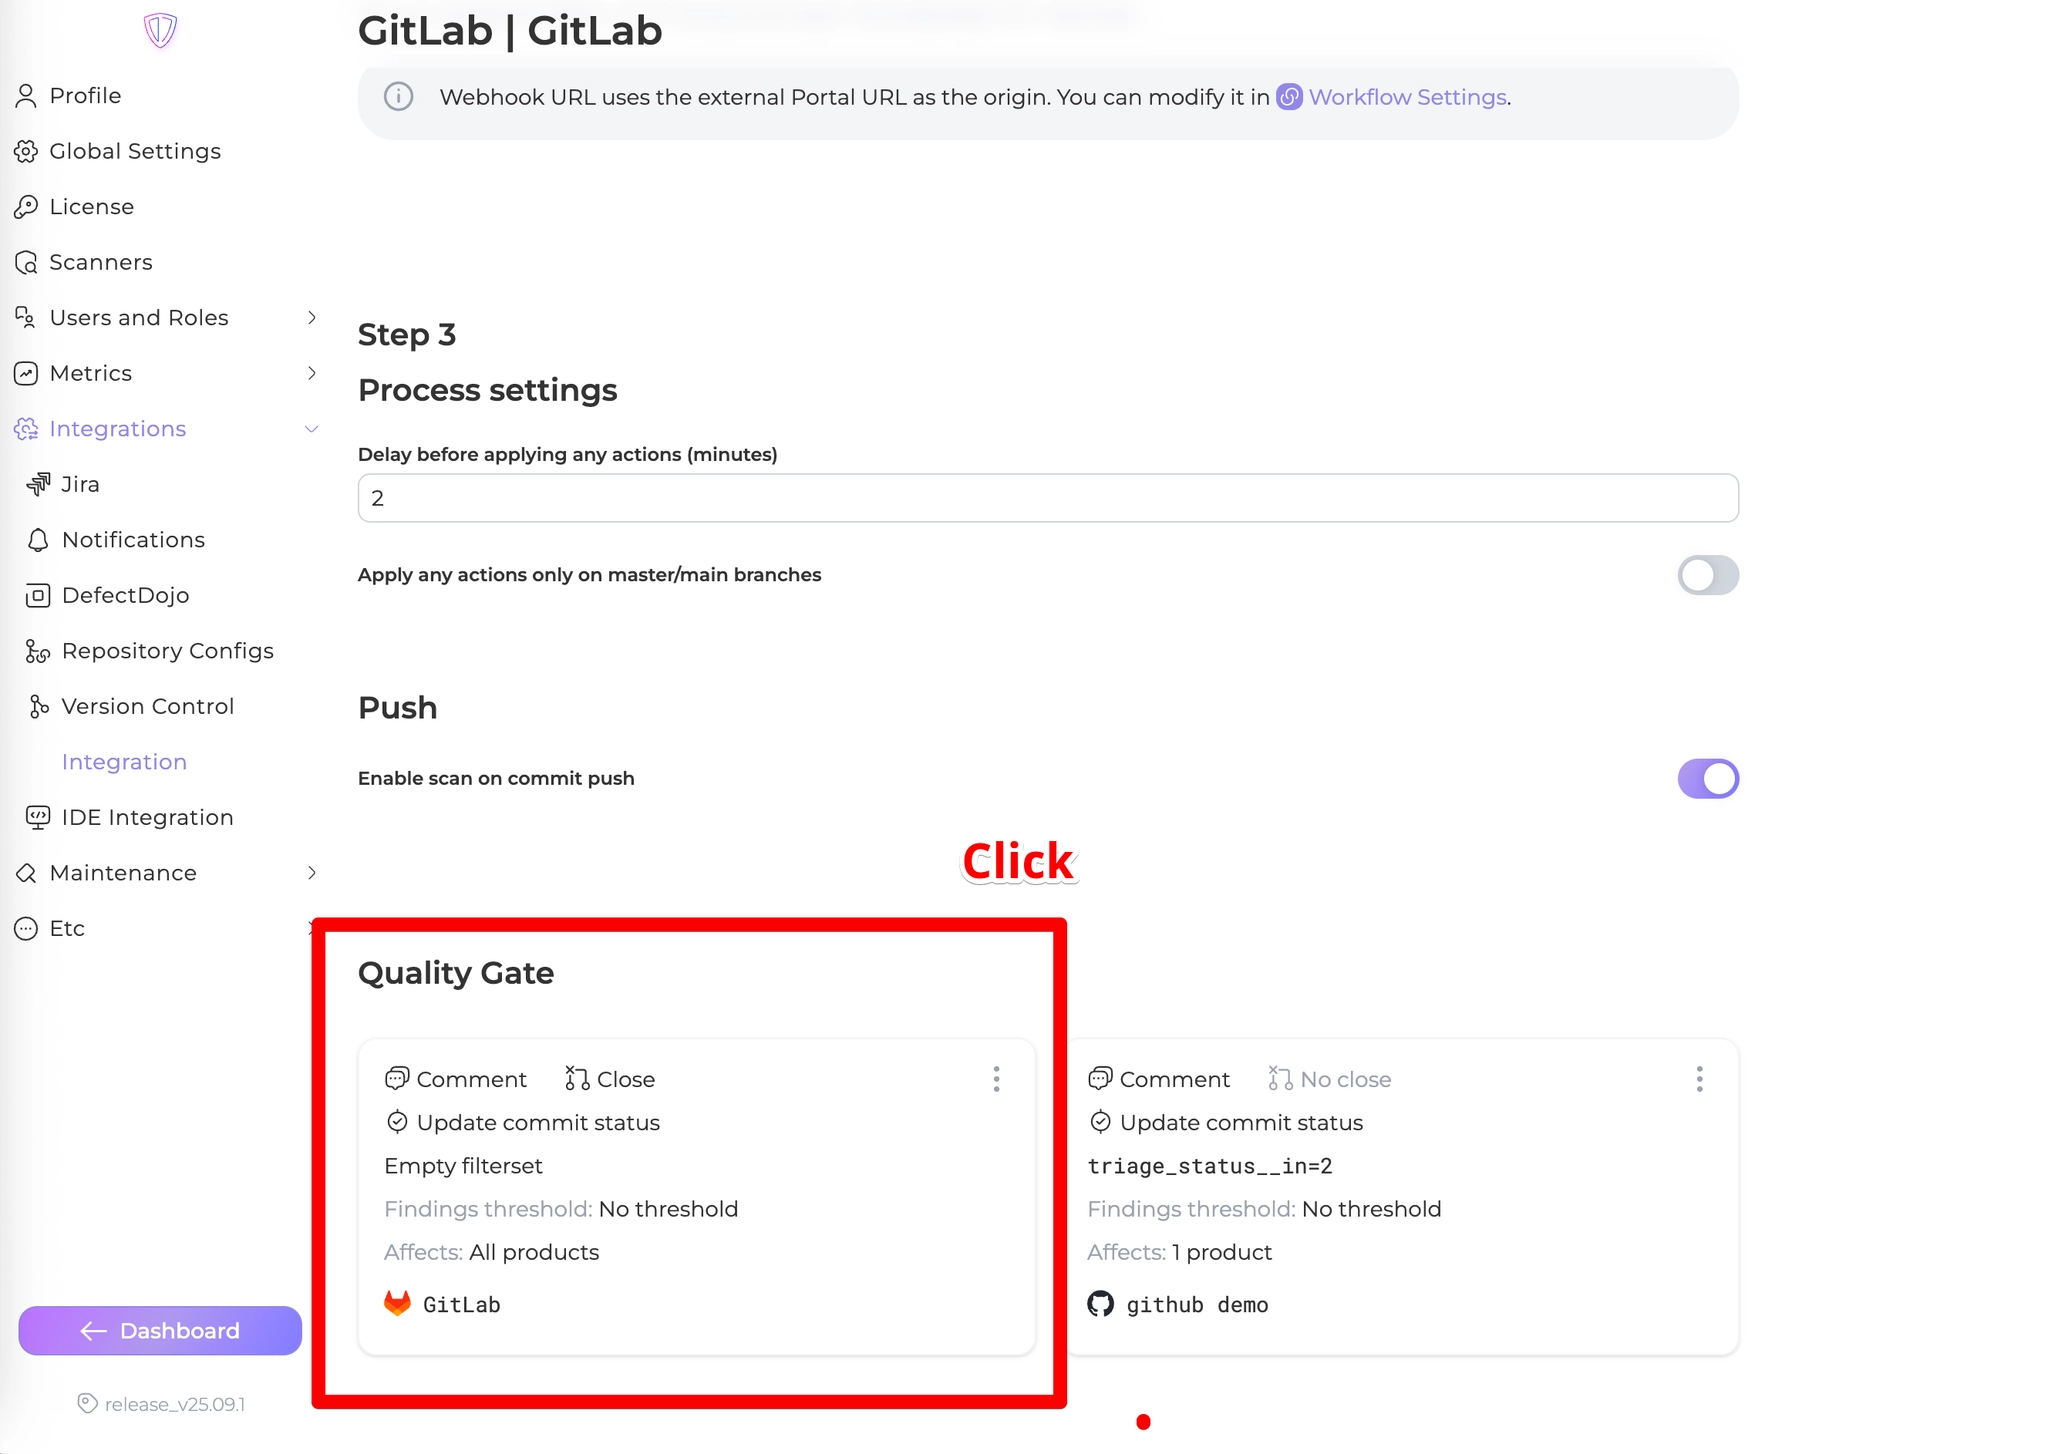This screenshot has height=1454, width=2048.
Task: Click the info icon in webhook banner
Action: 398,97
